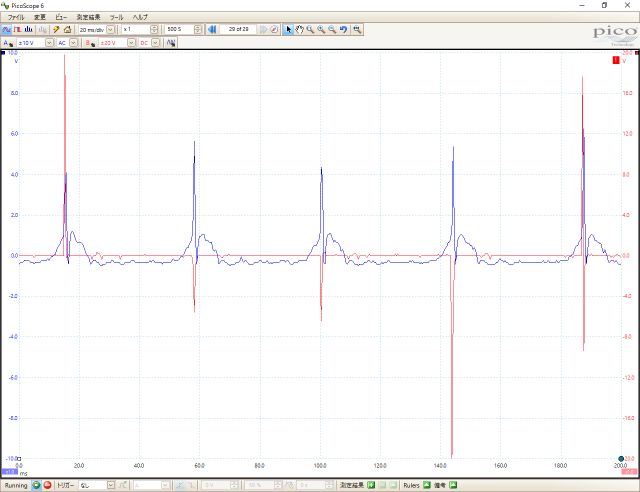This screenshot has height=492, width=640.
Task: Show Notes icon beside 備考
Action: [453, 485]
